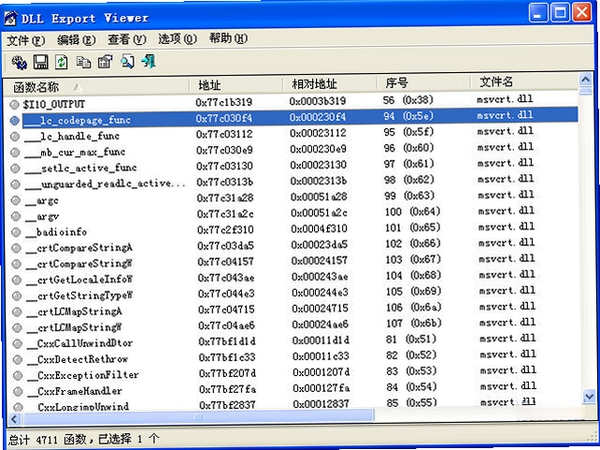Image resolution: width=600 pixels, height=450 pixels.
Task: Click ordinal cell 107 (0x6b)
Action: pos(414,323)
